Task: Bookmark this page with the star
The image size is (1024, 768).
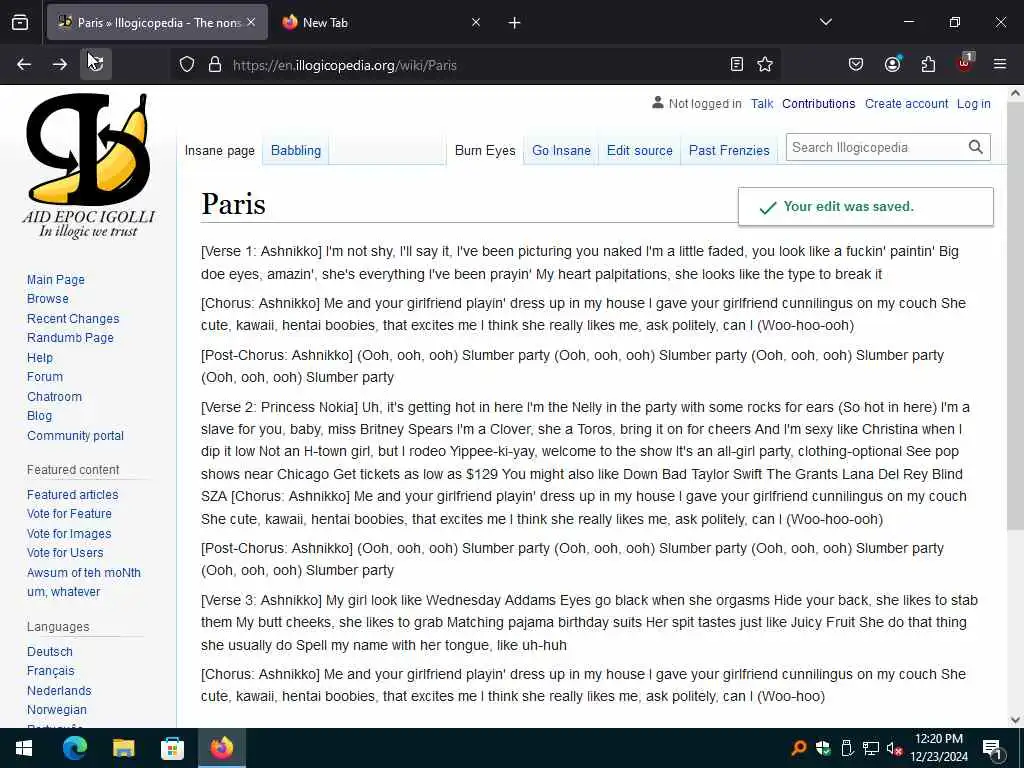Action: click(765, 65)
